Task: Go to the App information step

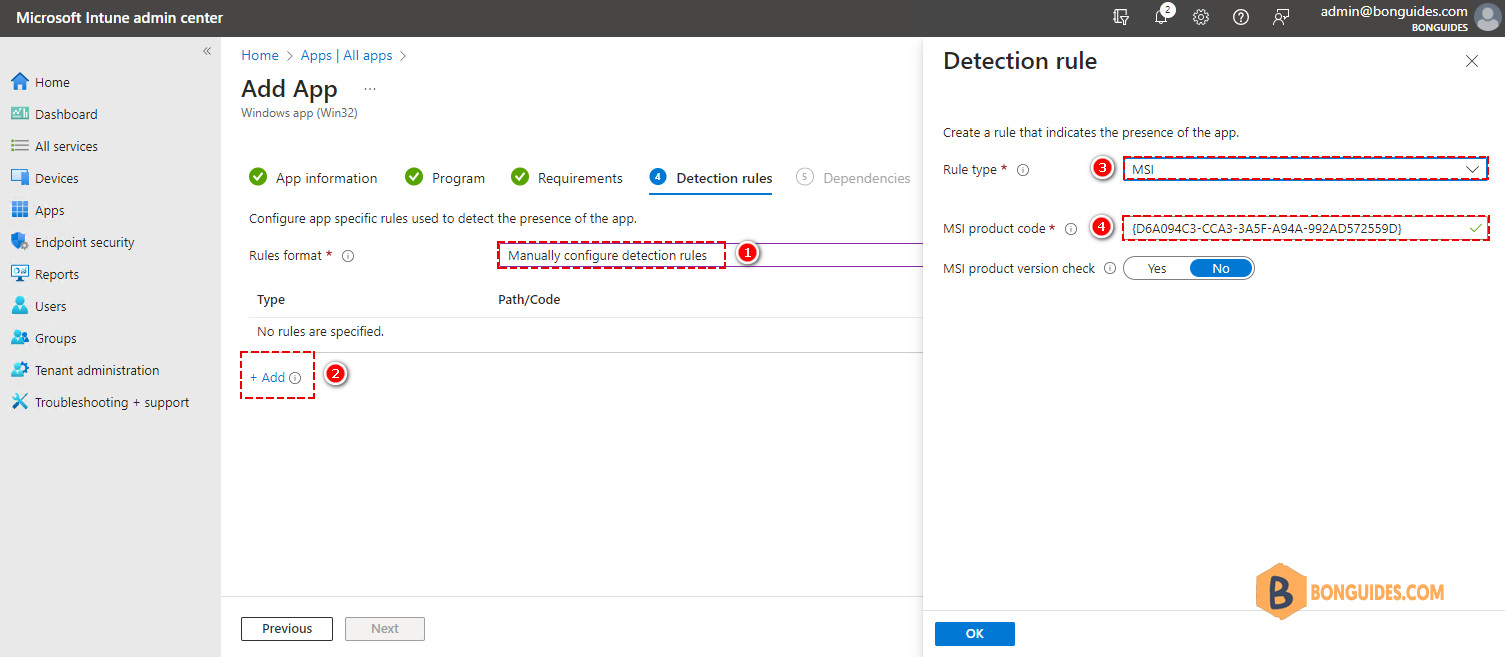Action: point(313,178)
